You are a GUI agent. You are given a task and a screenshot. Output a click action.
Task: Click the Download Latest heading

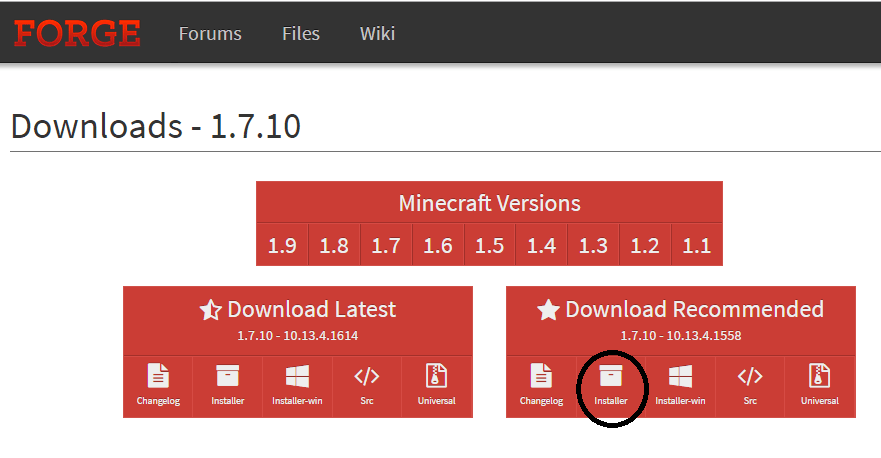(298, 310)
